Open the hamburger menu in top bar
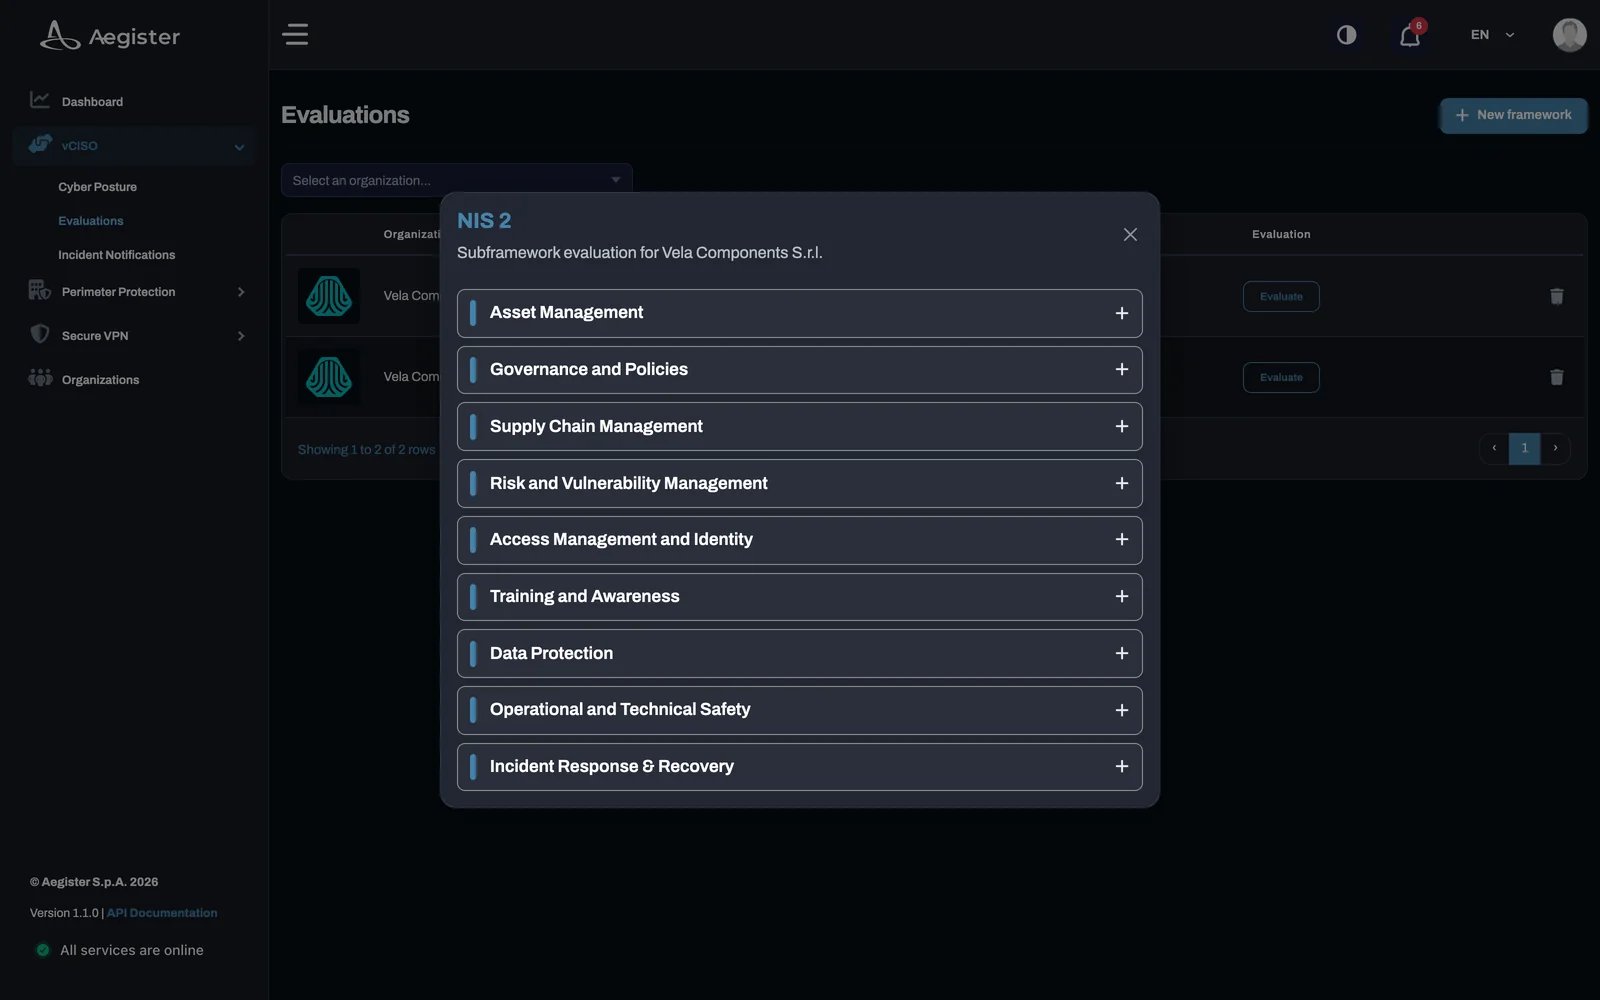Viewport: 1600px width, 1000px height. [295, 35]
